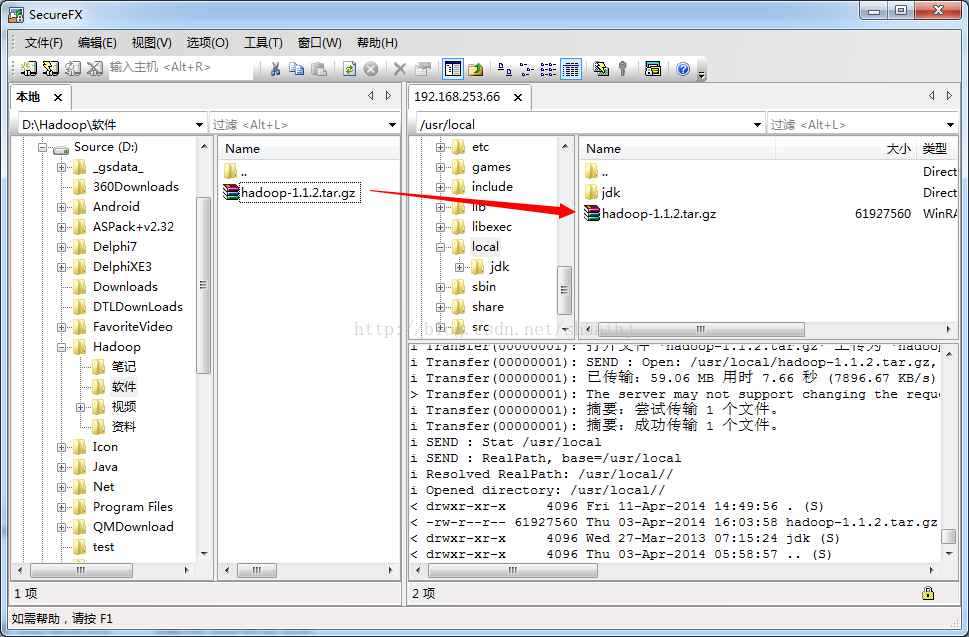Toggle the folder tree pane icon

(453, 69)
